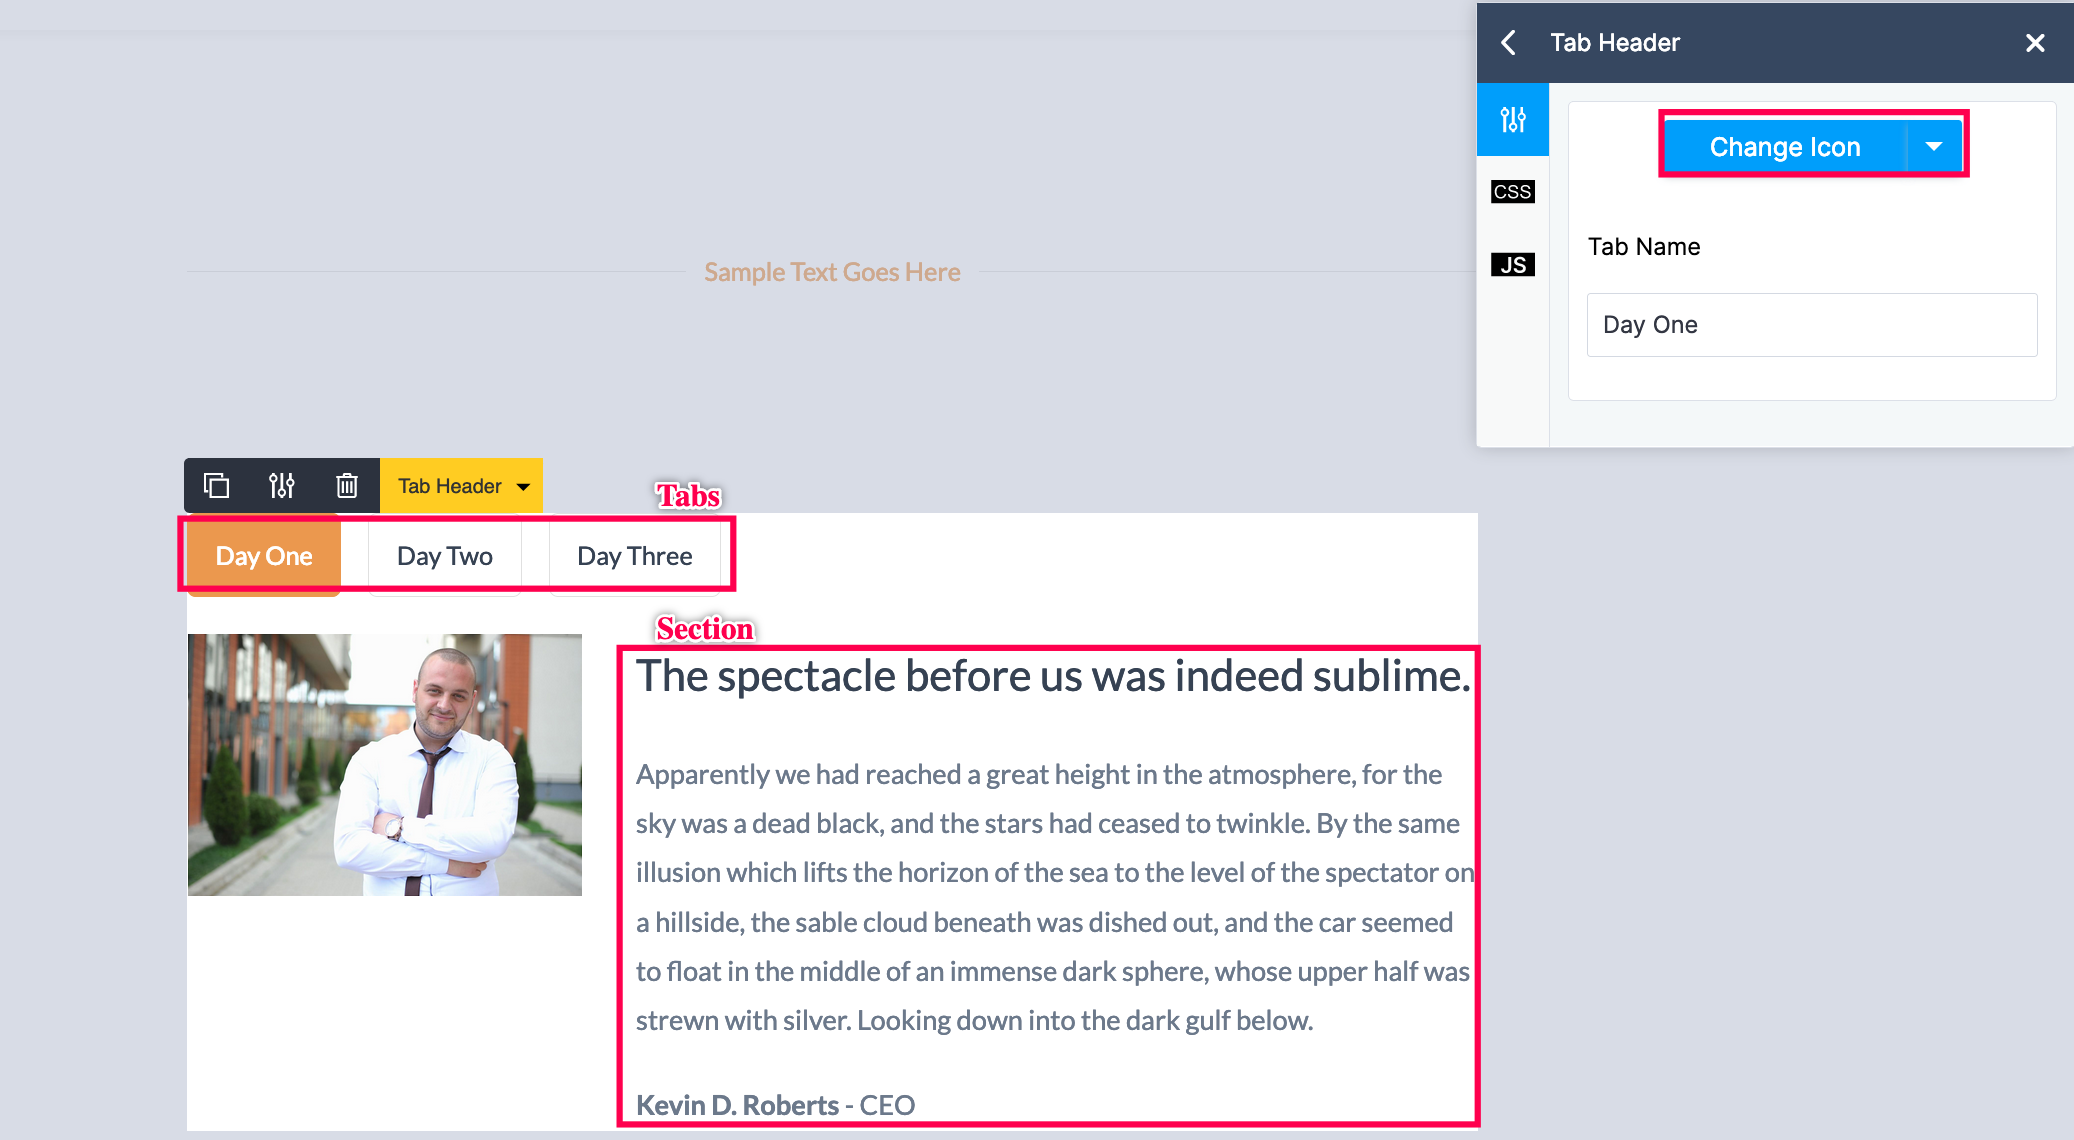
Task: Open the JS editor tab
Action: coord(1512,265)
